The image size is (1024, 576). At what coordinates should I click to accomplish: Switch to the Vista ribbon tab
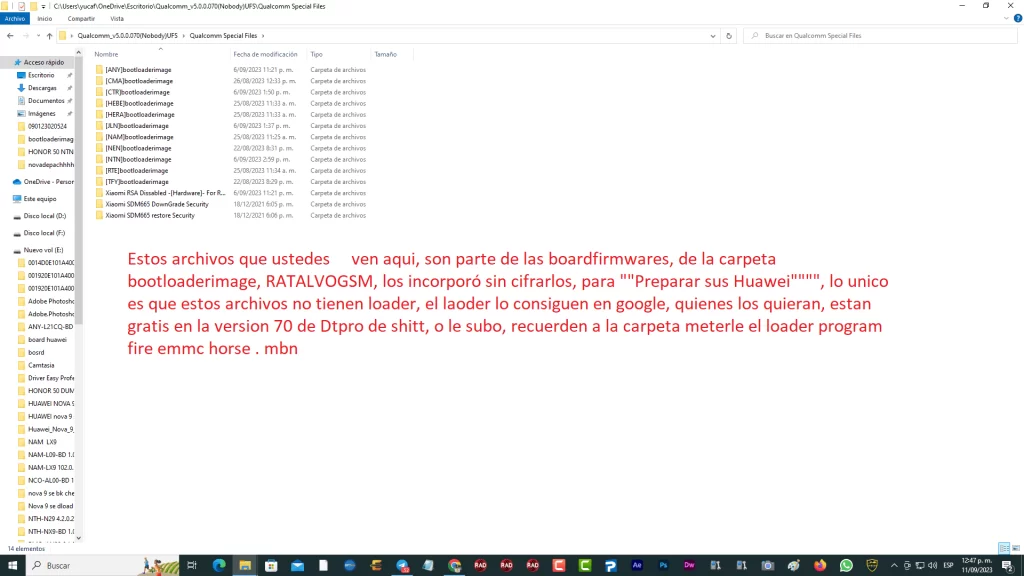pyautogui.click(x=117, y=18)
